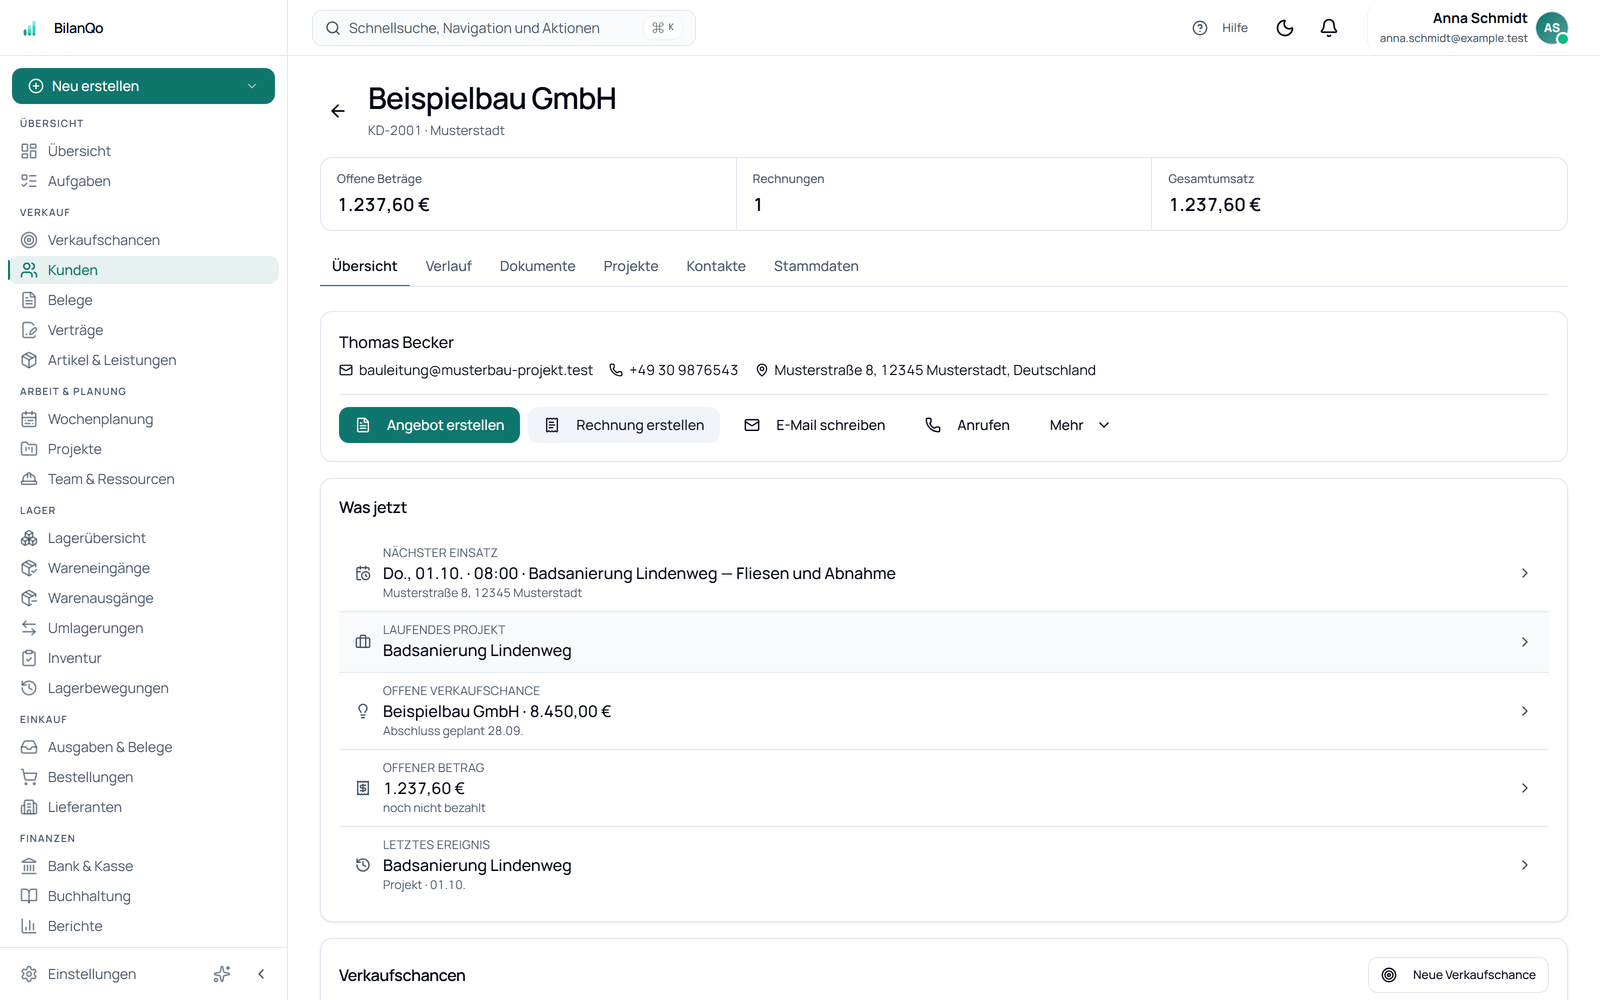Open Lagerbewegungen history
Viewport: 1600px width, 1000px height.
[x=143, y=688]
